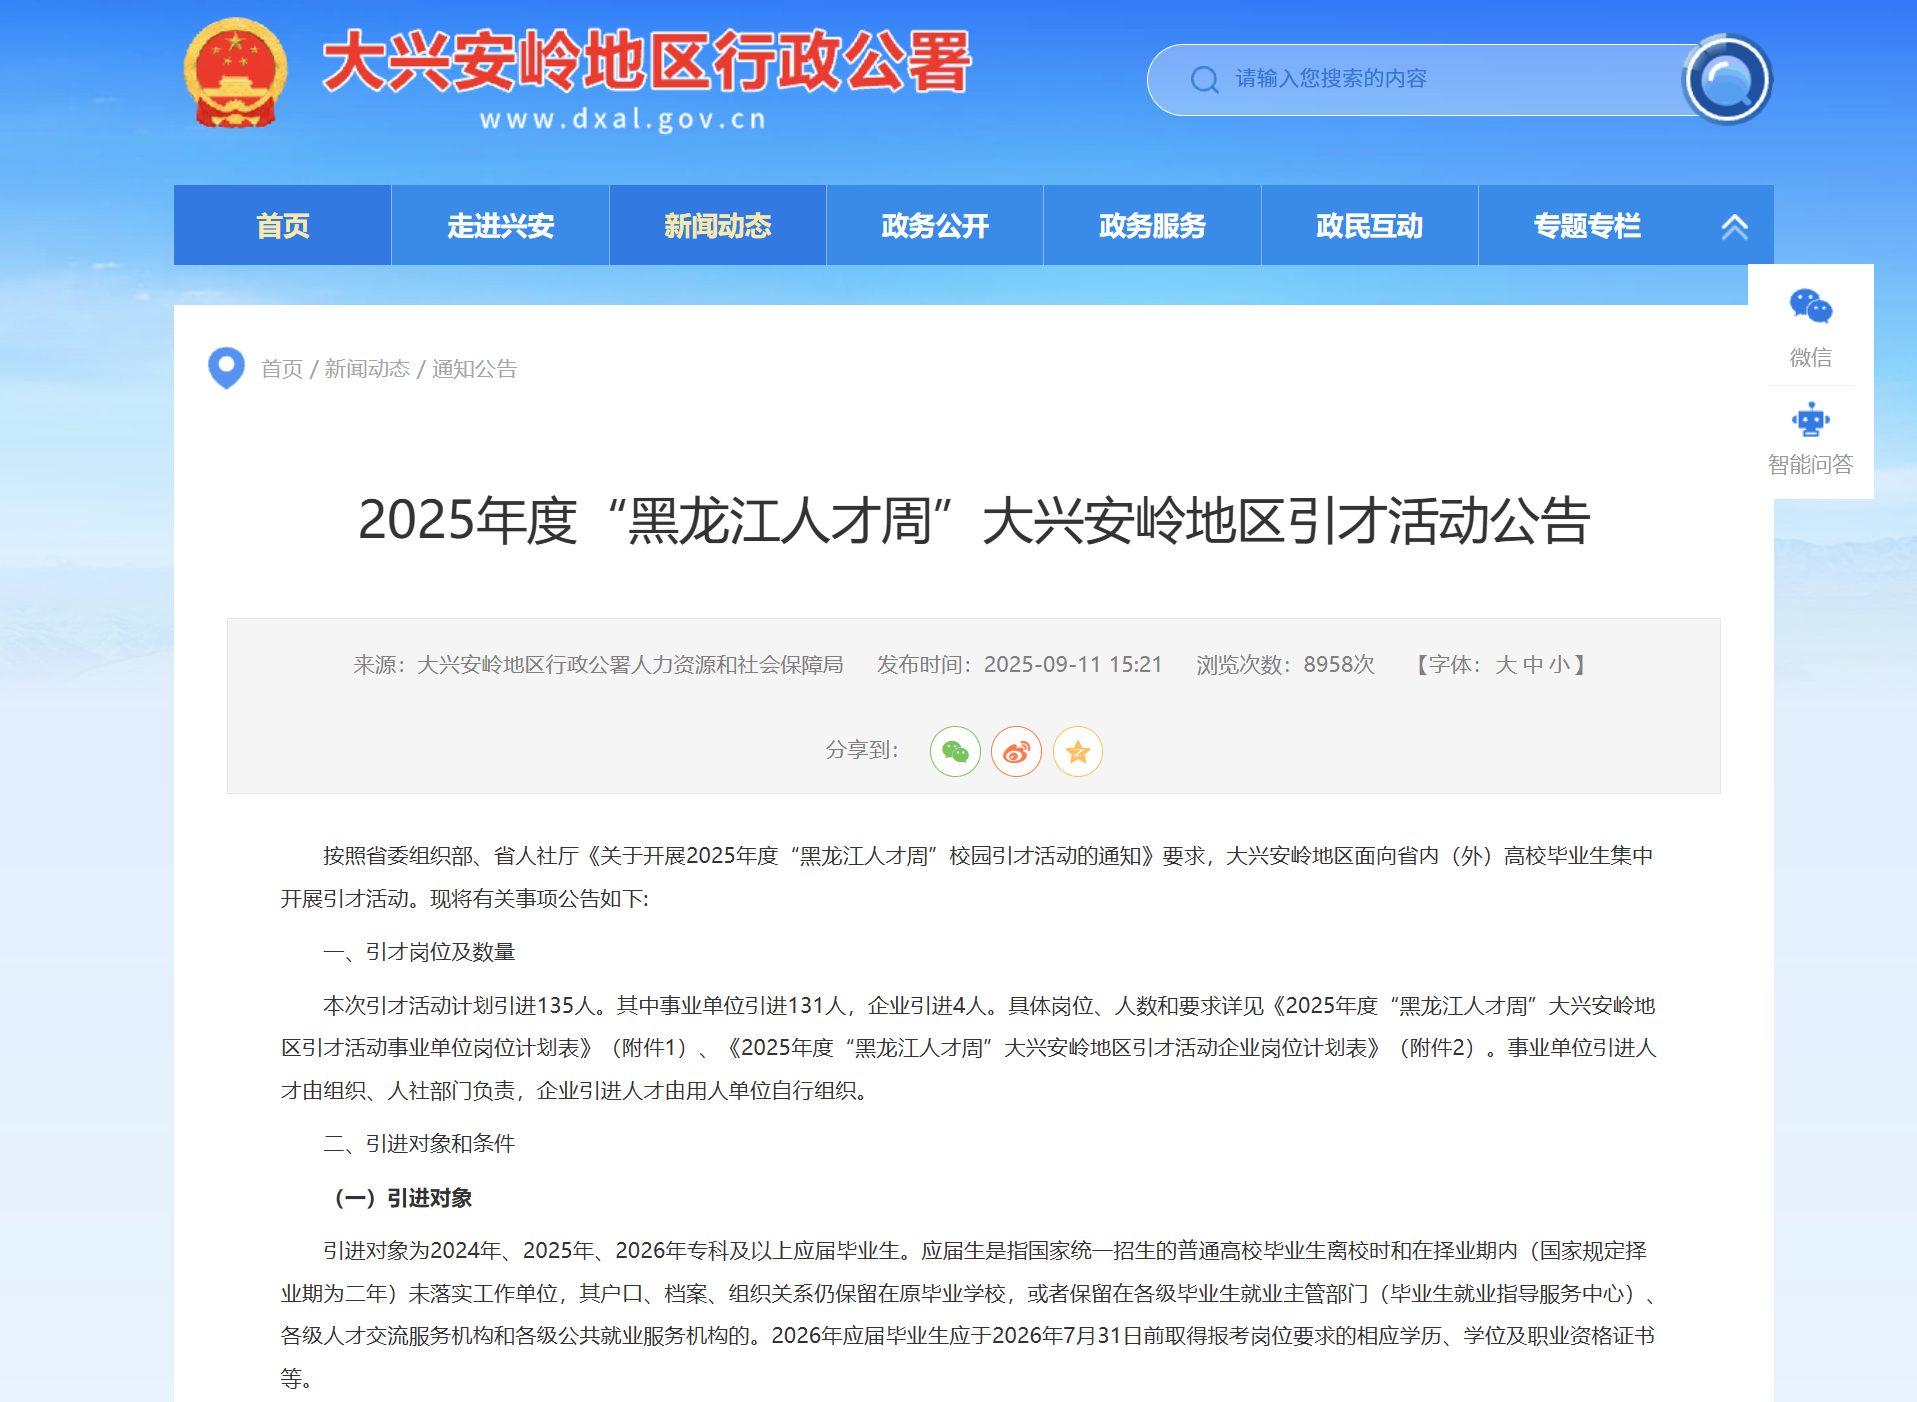Add article to favorites star icon
This screenshot has height=1402, width=1917.
(1077, 752)
